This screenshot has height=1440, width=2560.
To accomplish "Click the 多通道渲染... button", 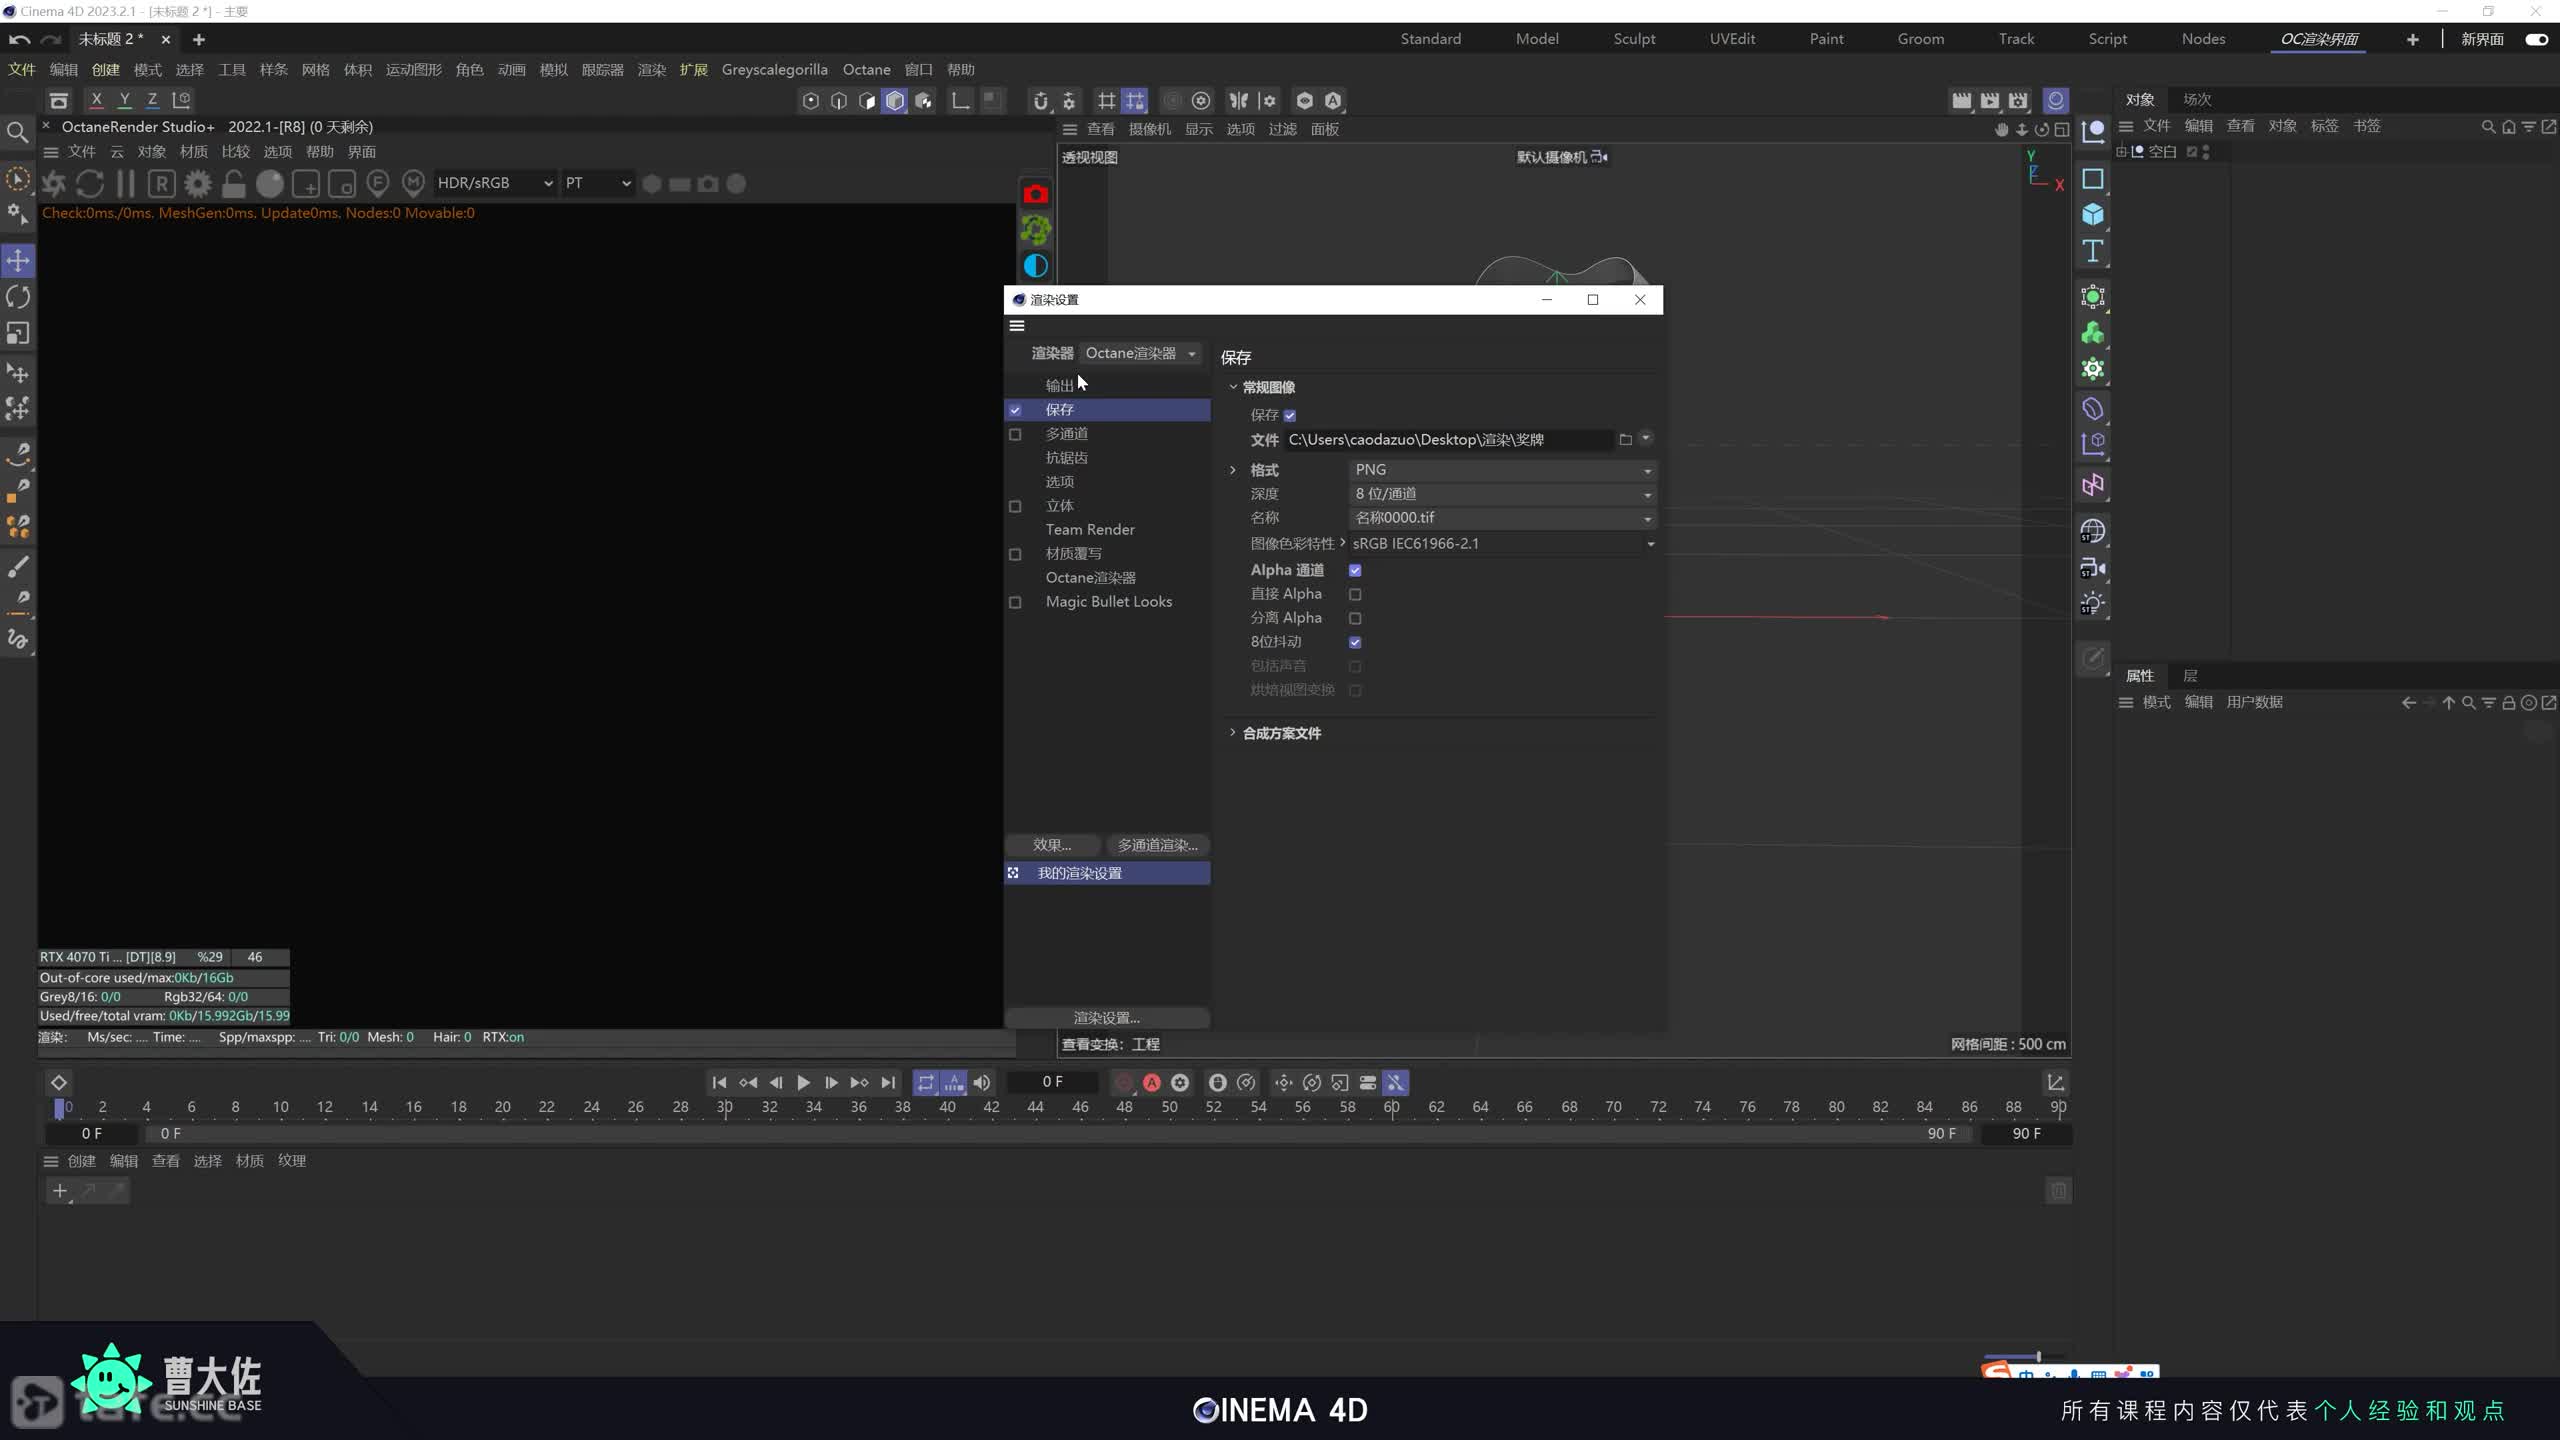I will 1157,845.
